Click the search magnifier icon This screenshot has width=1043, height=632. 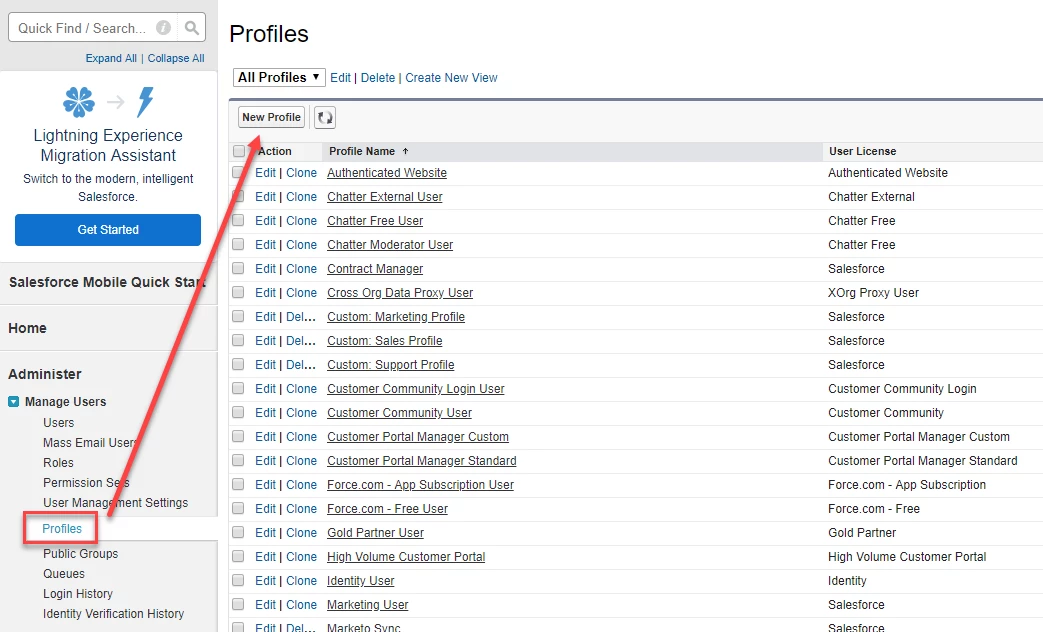point(192,28)
